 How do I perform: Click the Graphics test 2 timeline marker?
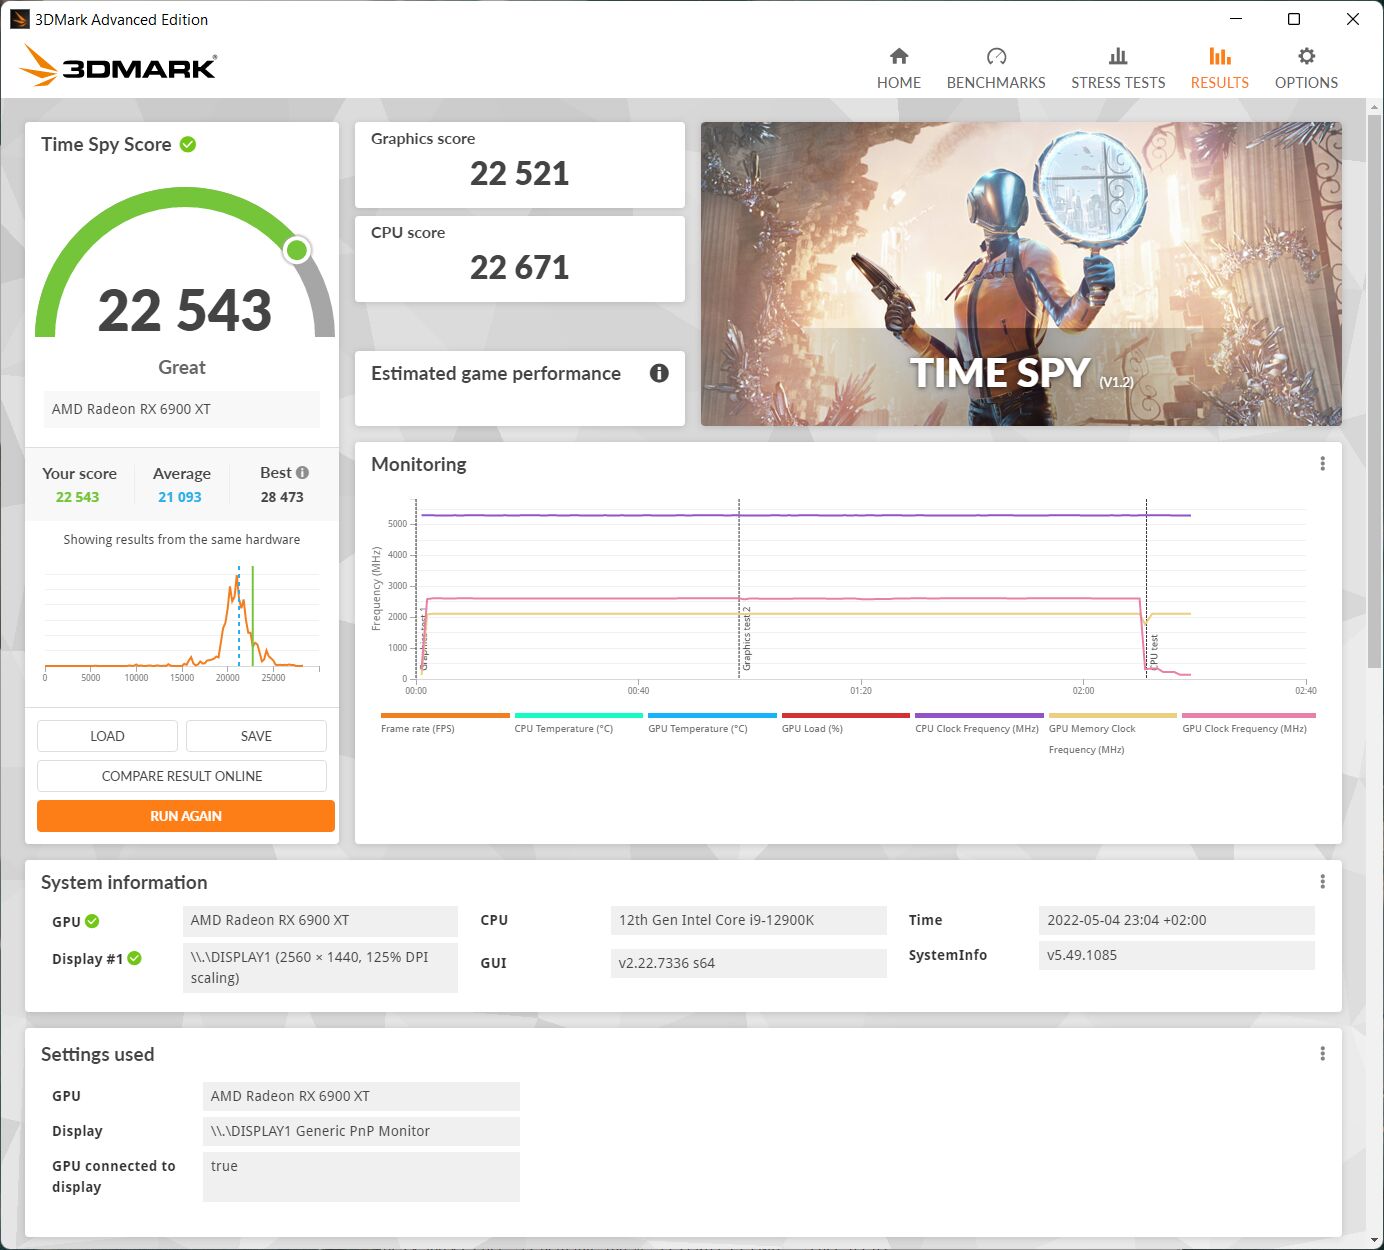click(x=740, y=590)
